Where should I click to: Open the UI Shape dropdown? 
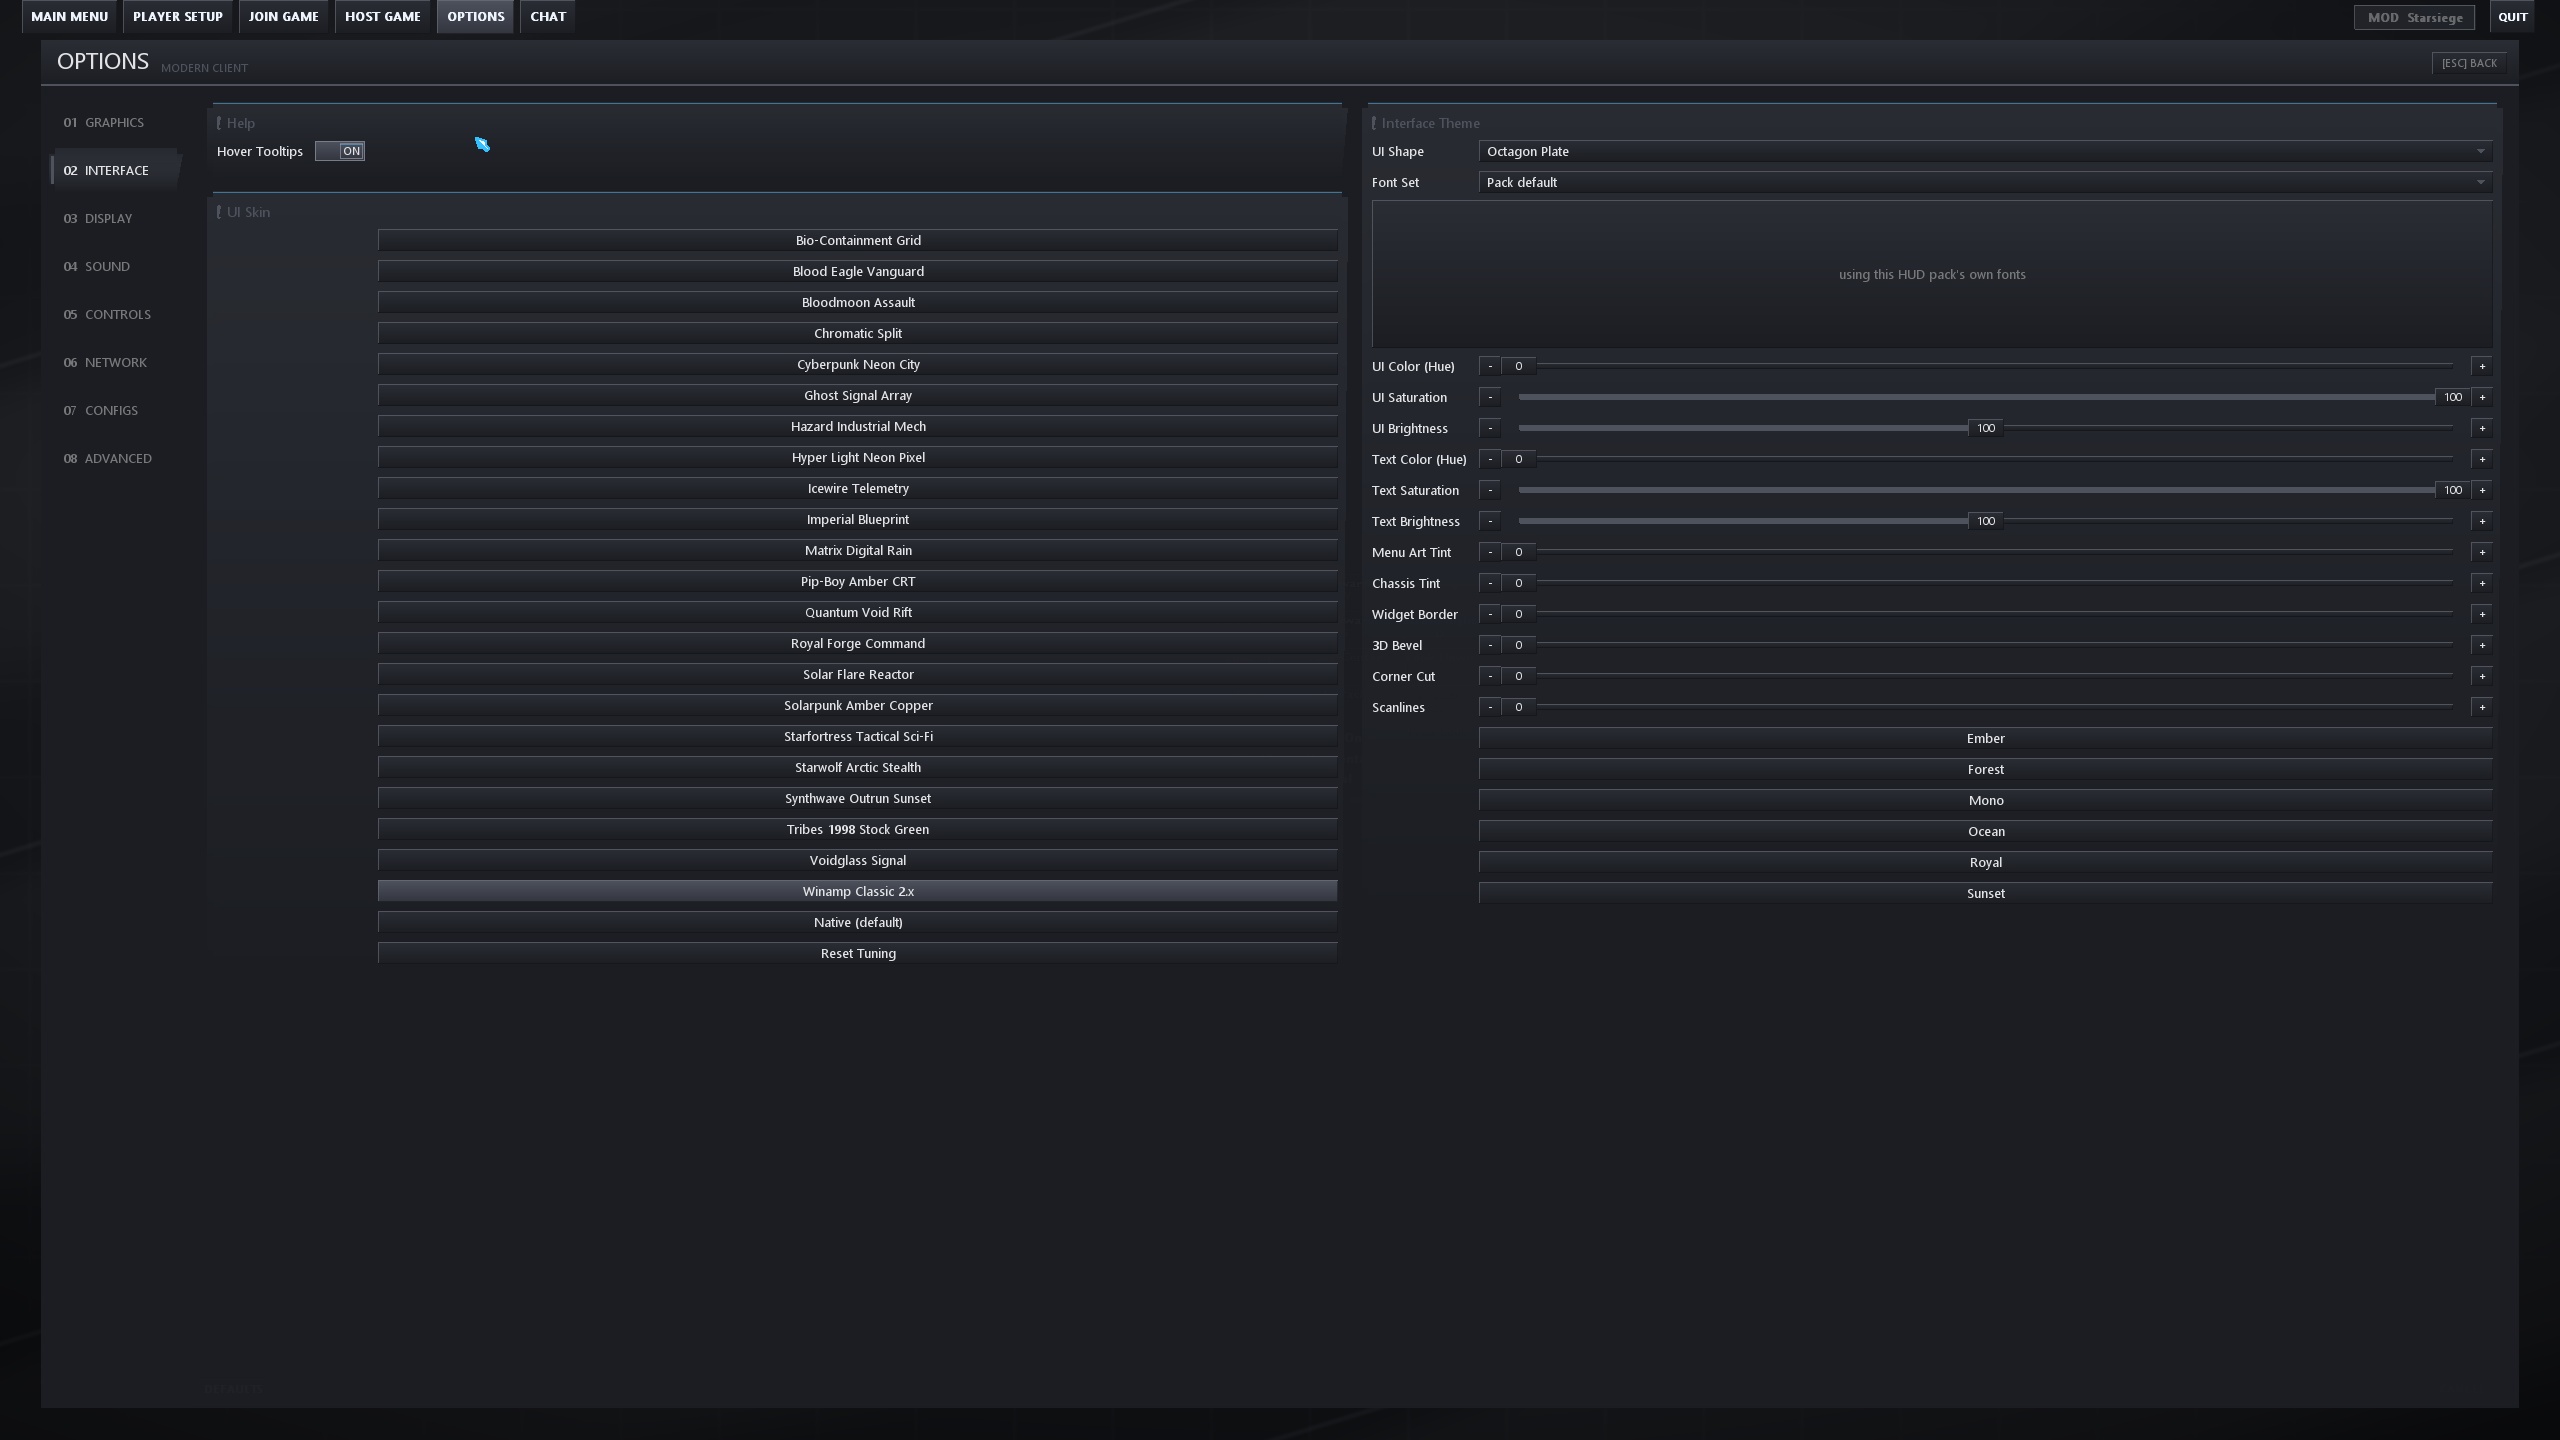click(1985, 151)
